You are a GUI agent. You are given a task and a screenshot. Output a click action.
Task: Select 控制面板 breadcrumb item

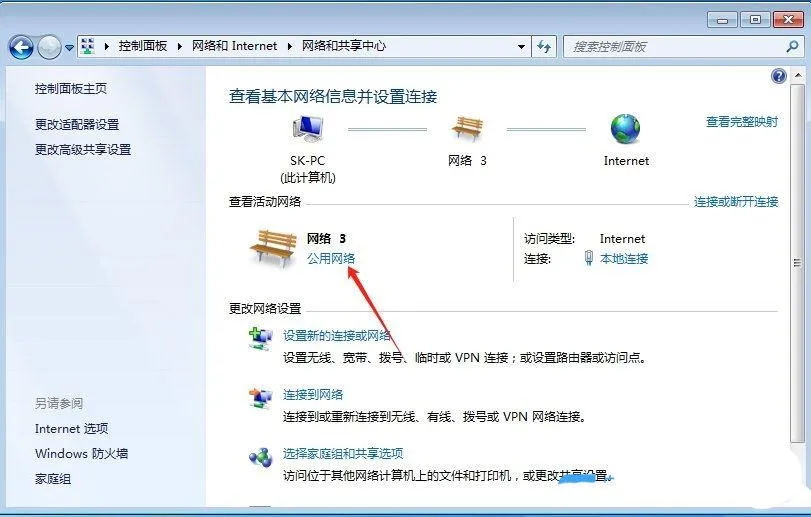point(143,46)
